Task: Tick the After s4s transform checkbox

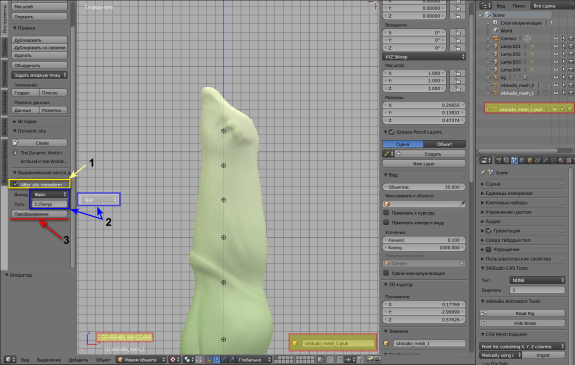Action: tap(15, 184)
